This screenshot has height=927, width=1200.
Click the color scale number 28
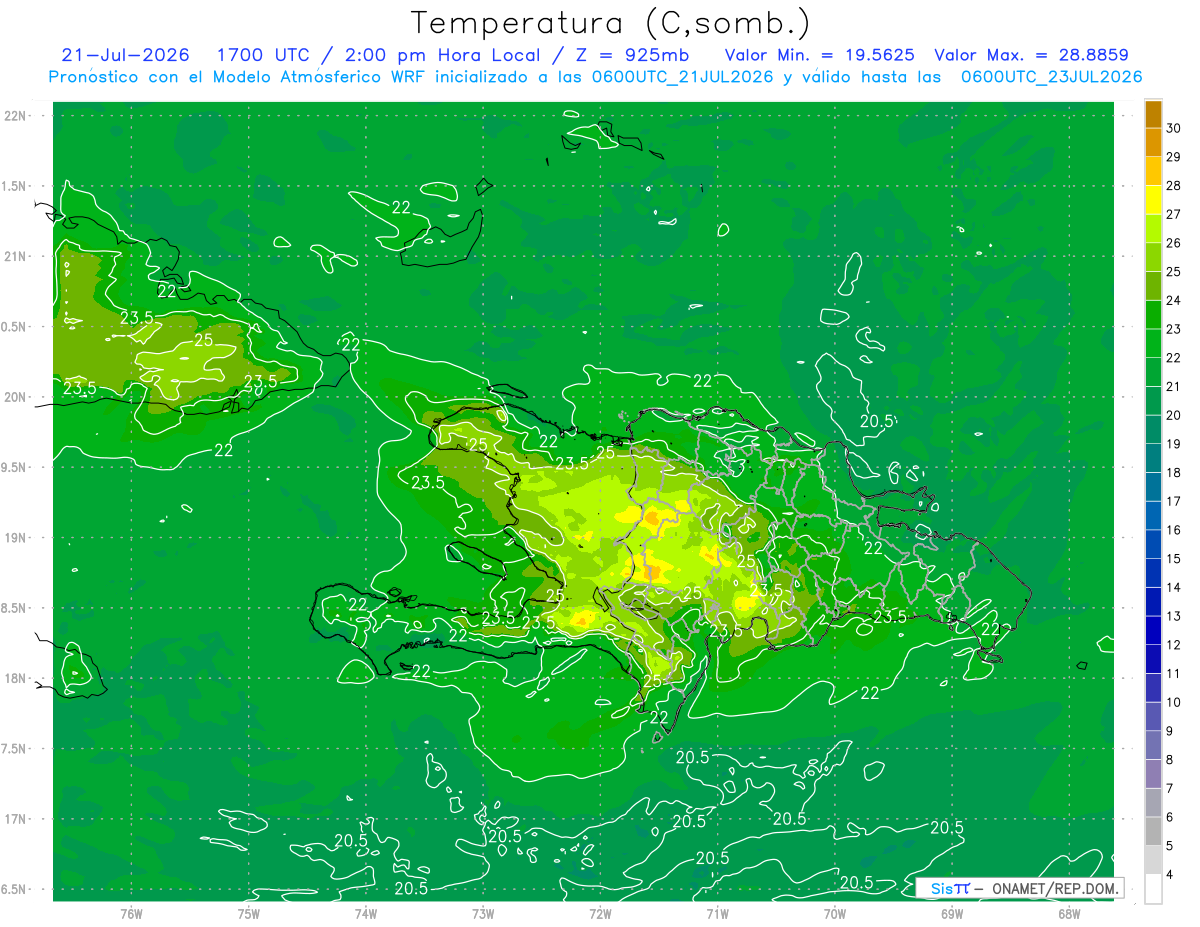point(1174,186)
